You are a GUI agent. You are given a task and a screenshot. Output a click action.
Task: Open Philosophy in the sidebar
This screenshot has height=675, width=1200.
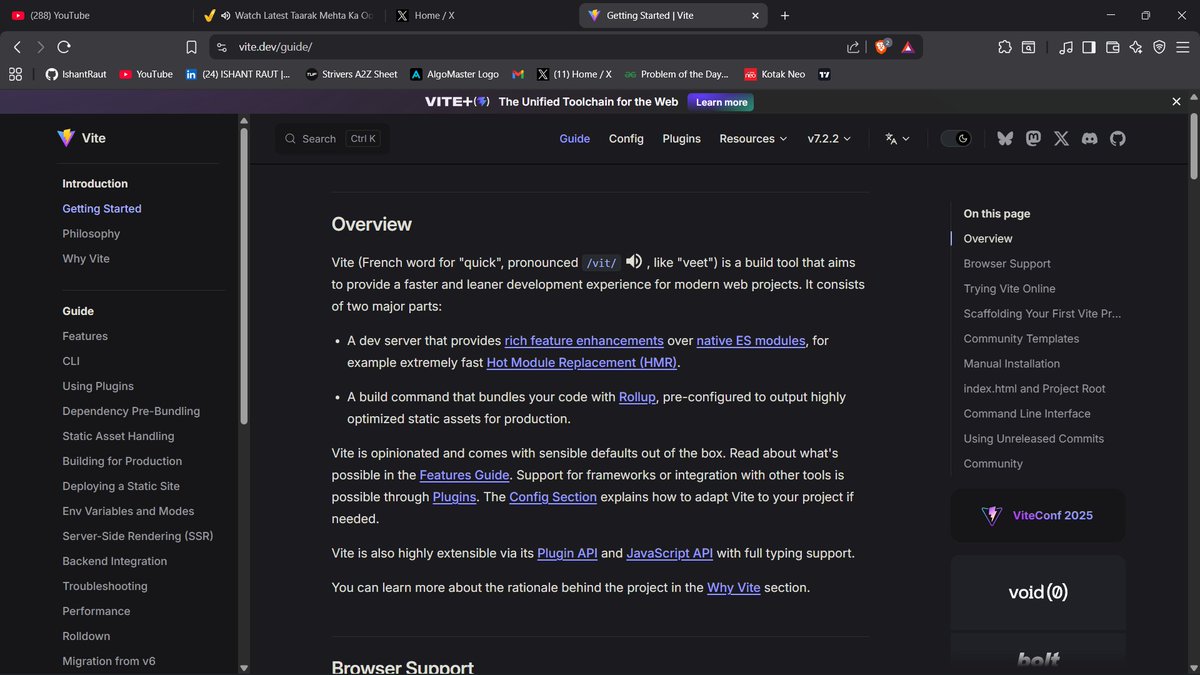click(x=91, y=234)
